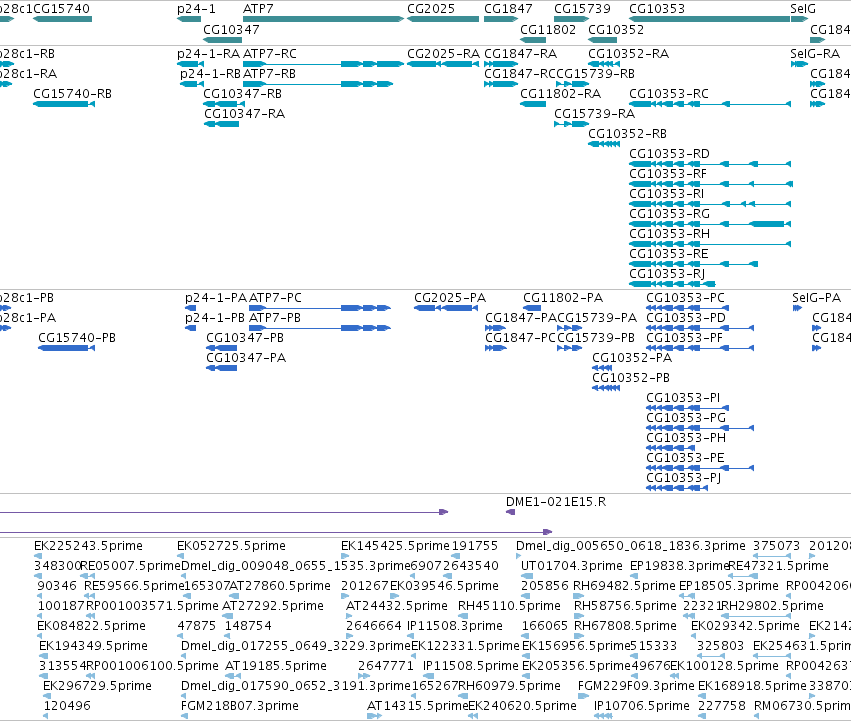Click the long CG10353 gene bar glyph
The height and width of the screenshot is (721, 851).
pyautogui.click(x=710, y=19)
